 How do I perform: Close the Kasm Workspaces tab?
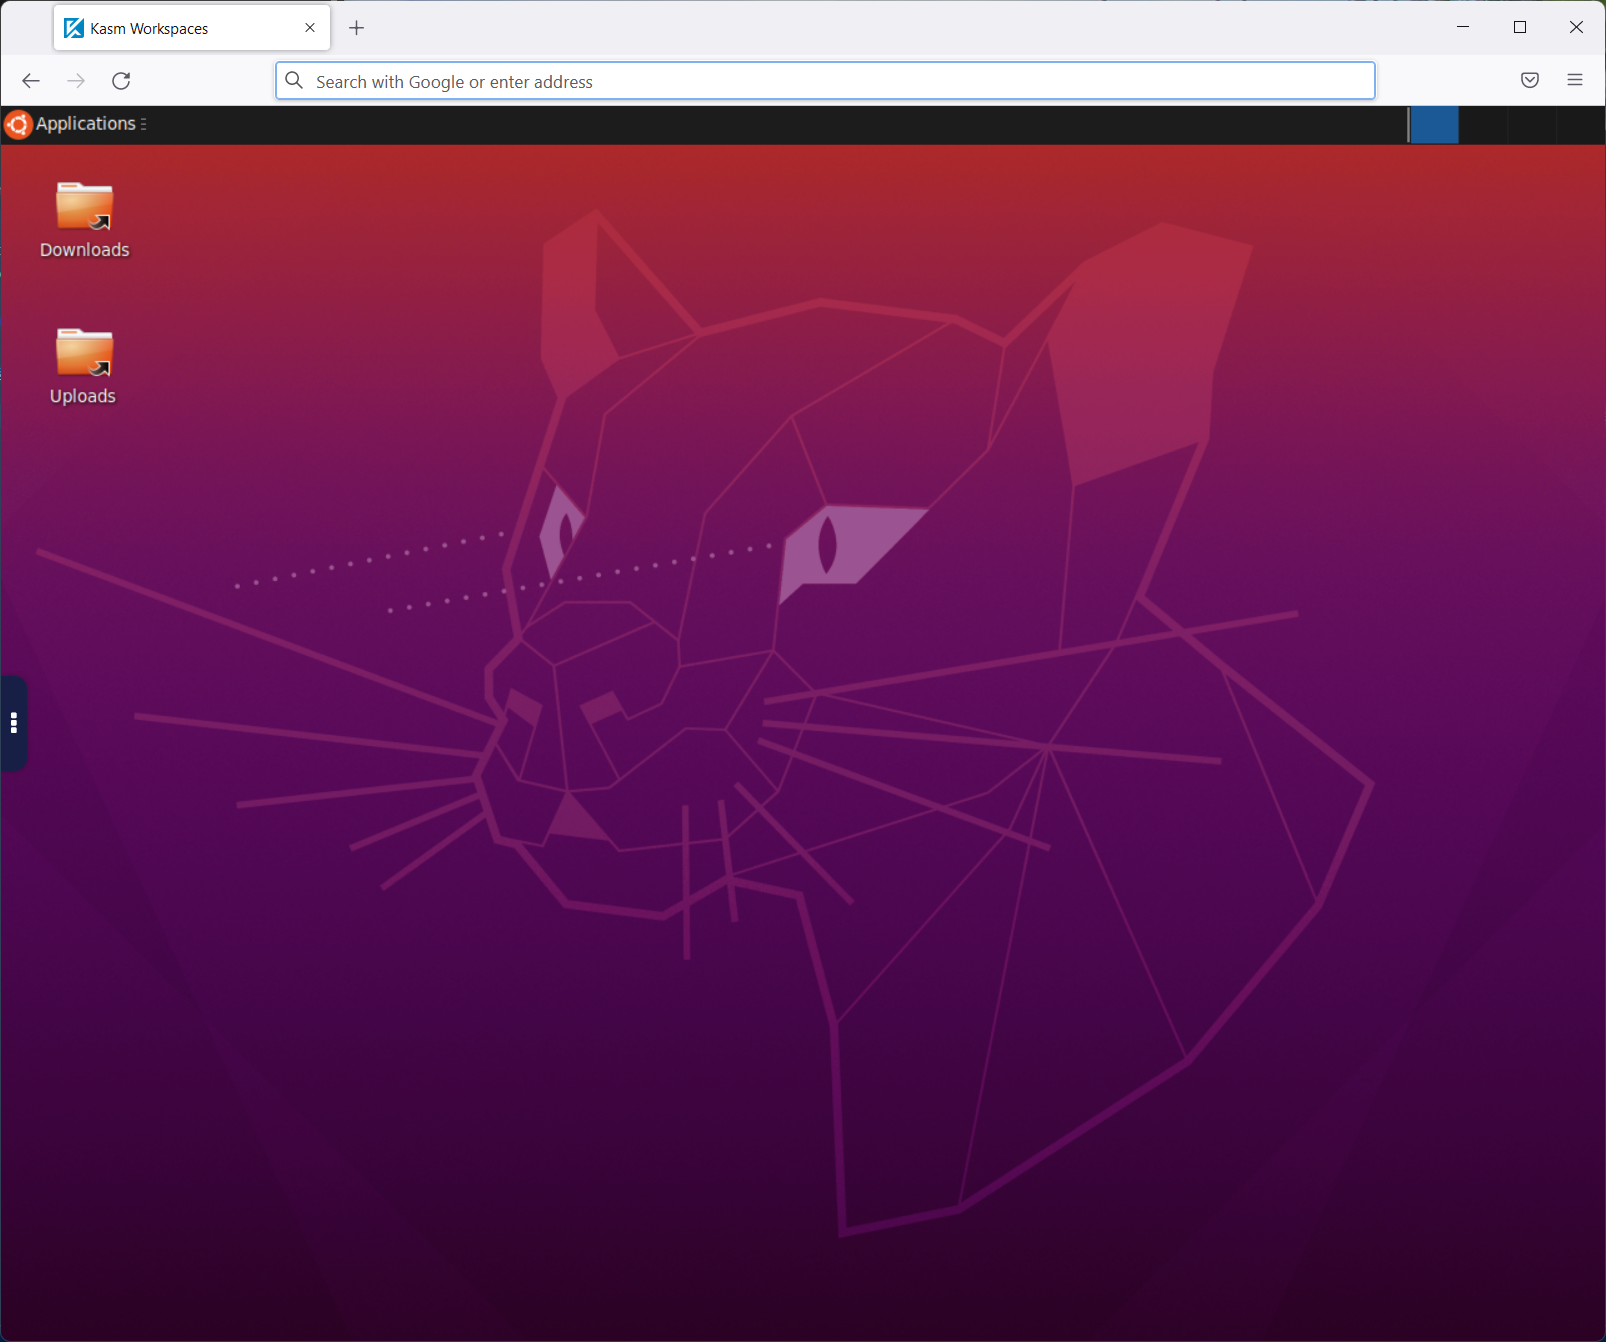(310, 28)
